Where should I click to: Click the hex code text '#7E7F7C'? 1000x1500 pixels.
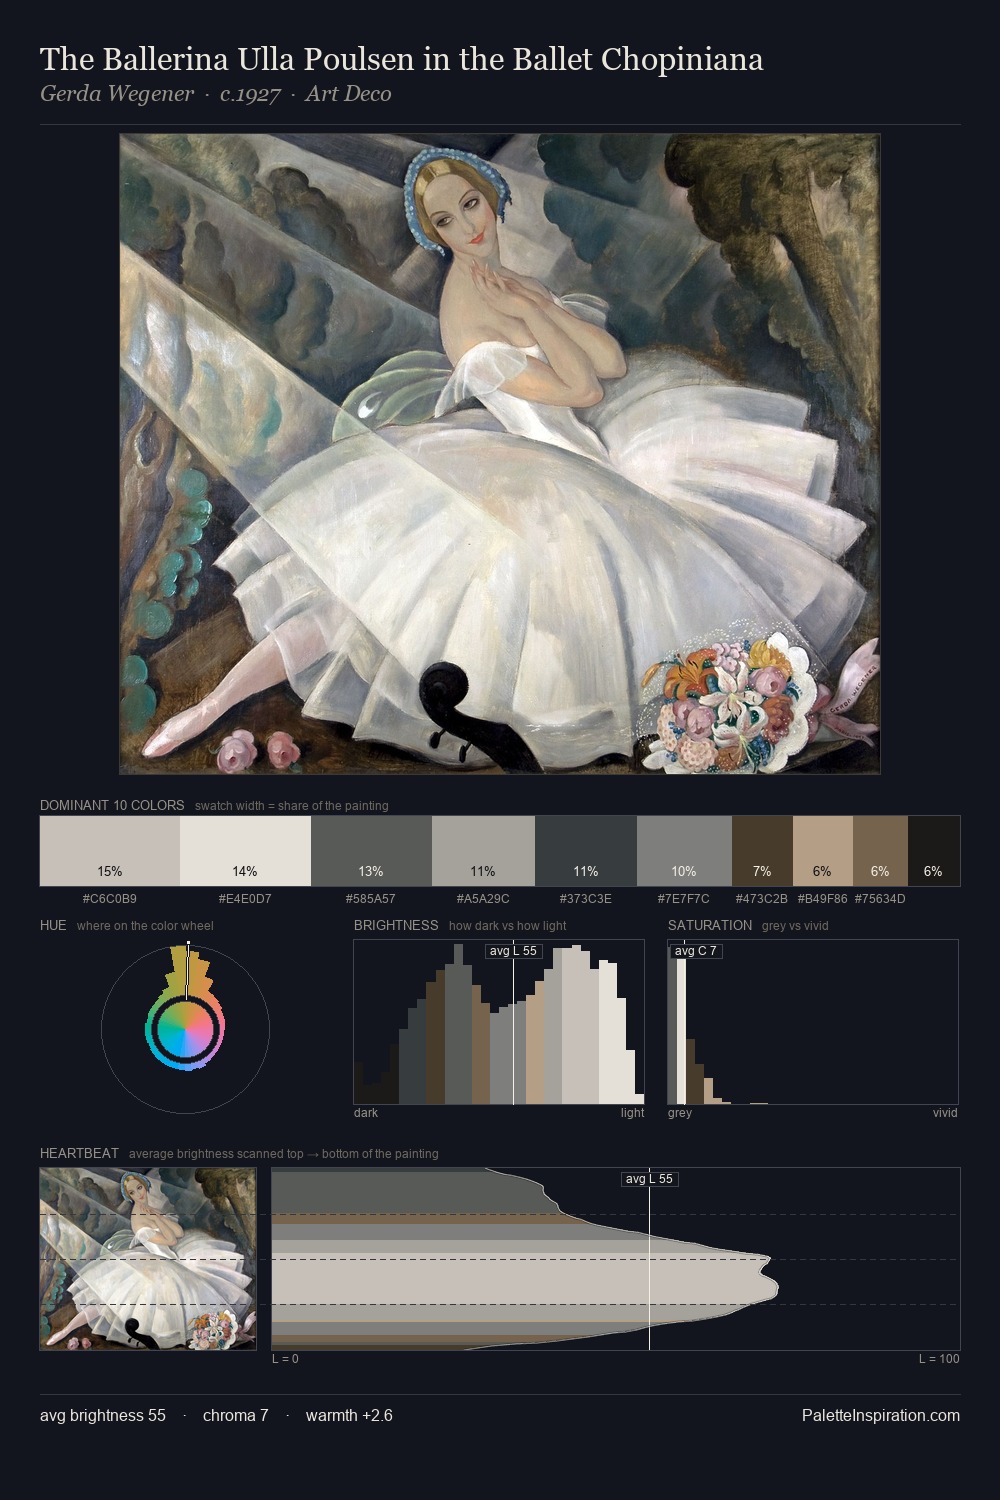(x=684, y=898)
